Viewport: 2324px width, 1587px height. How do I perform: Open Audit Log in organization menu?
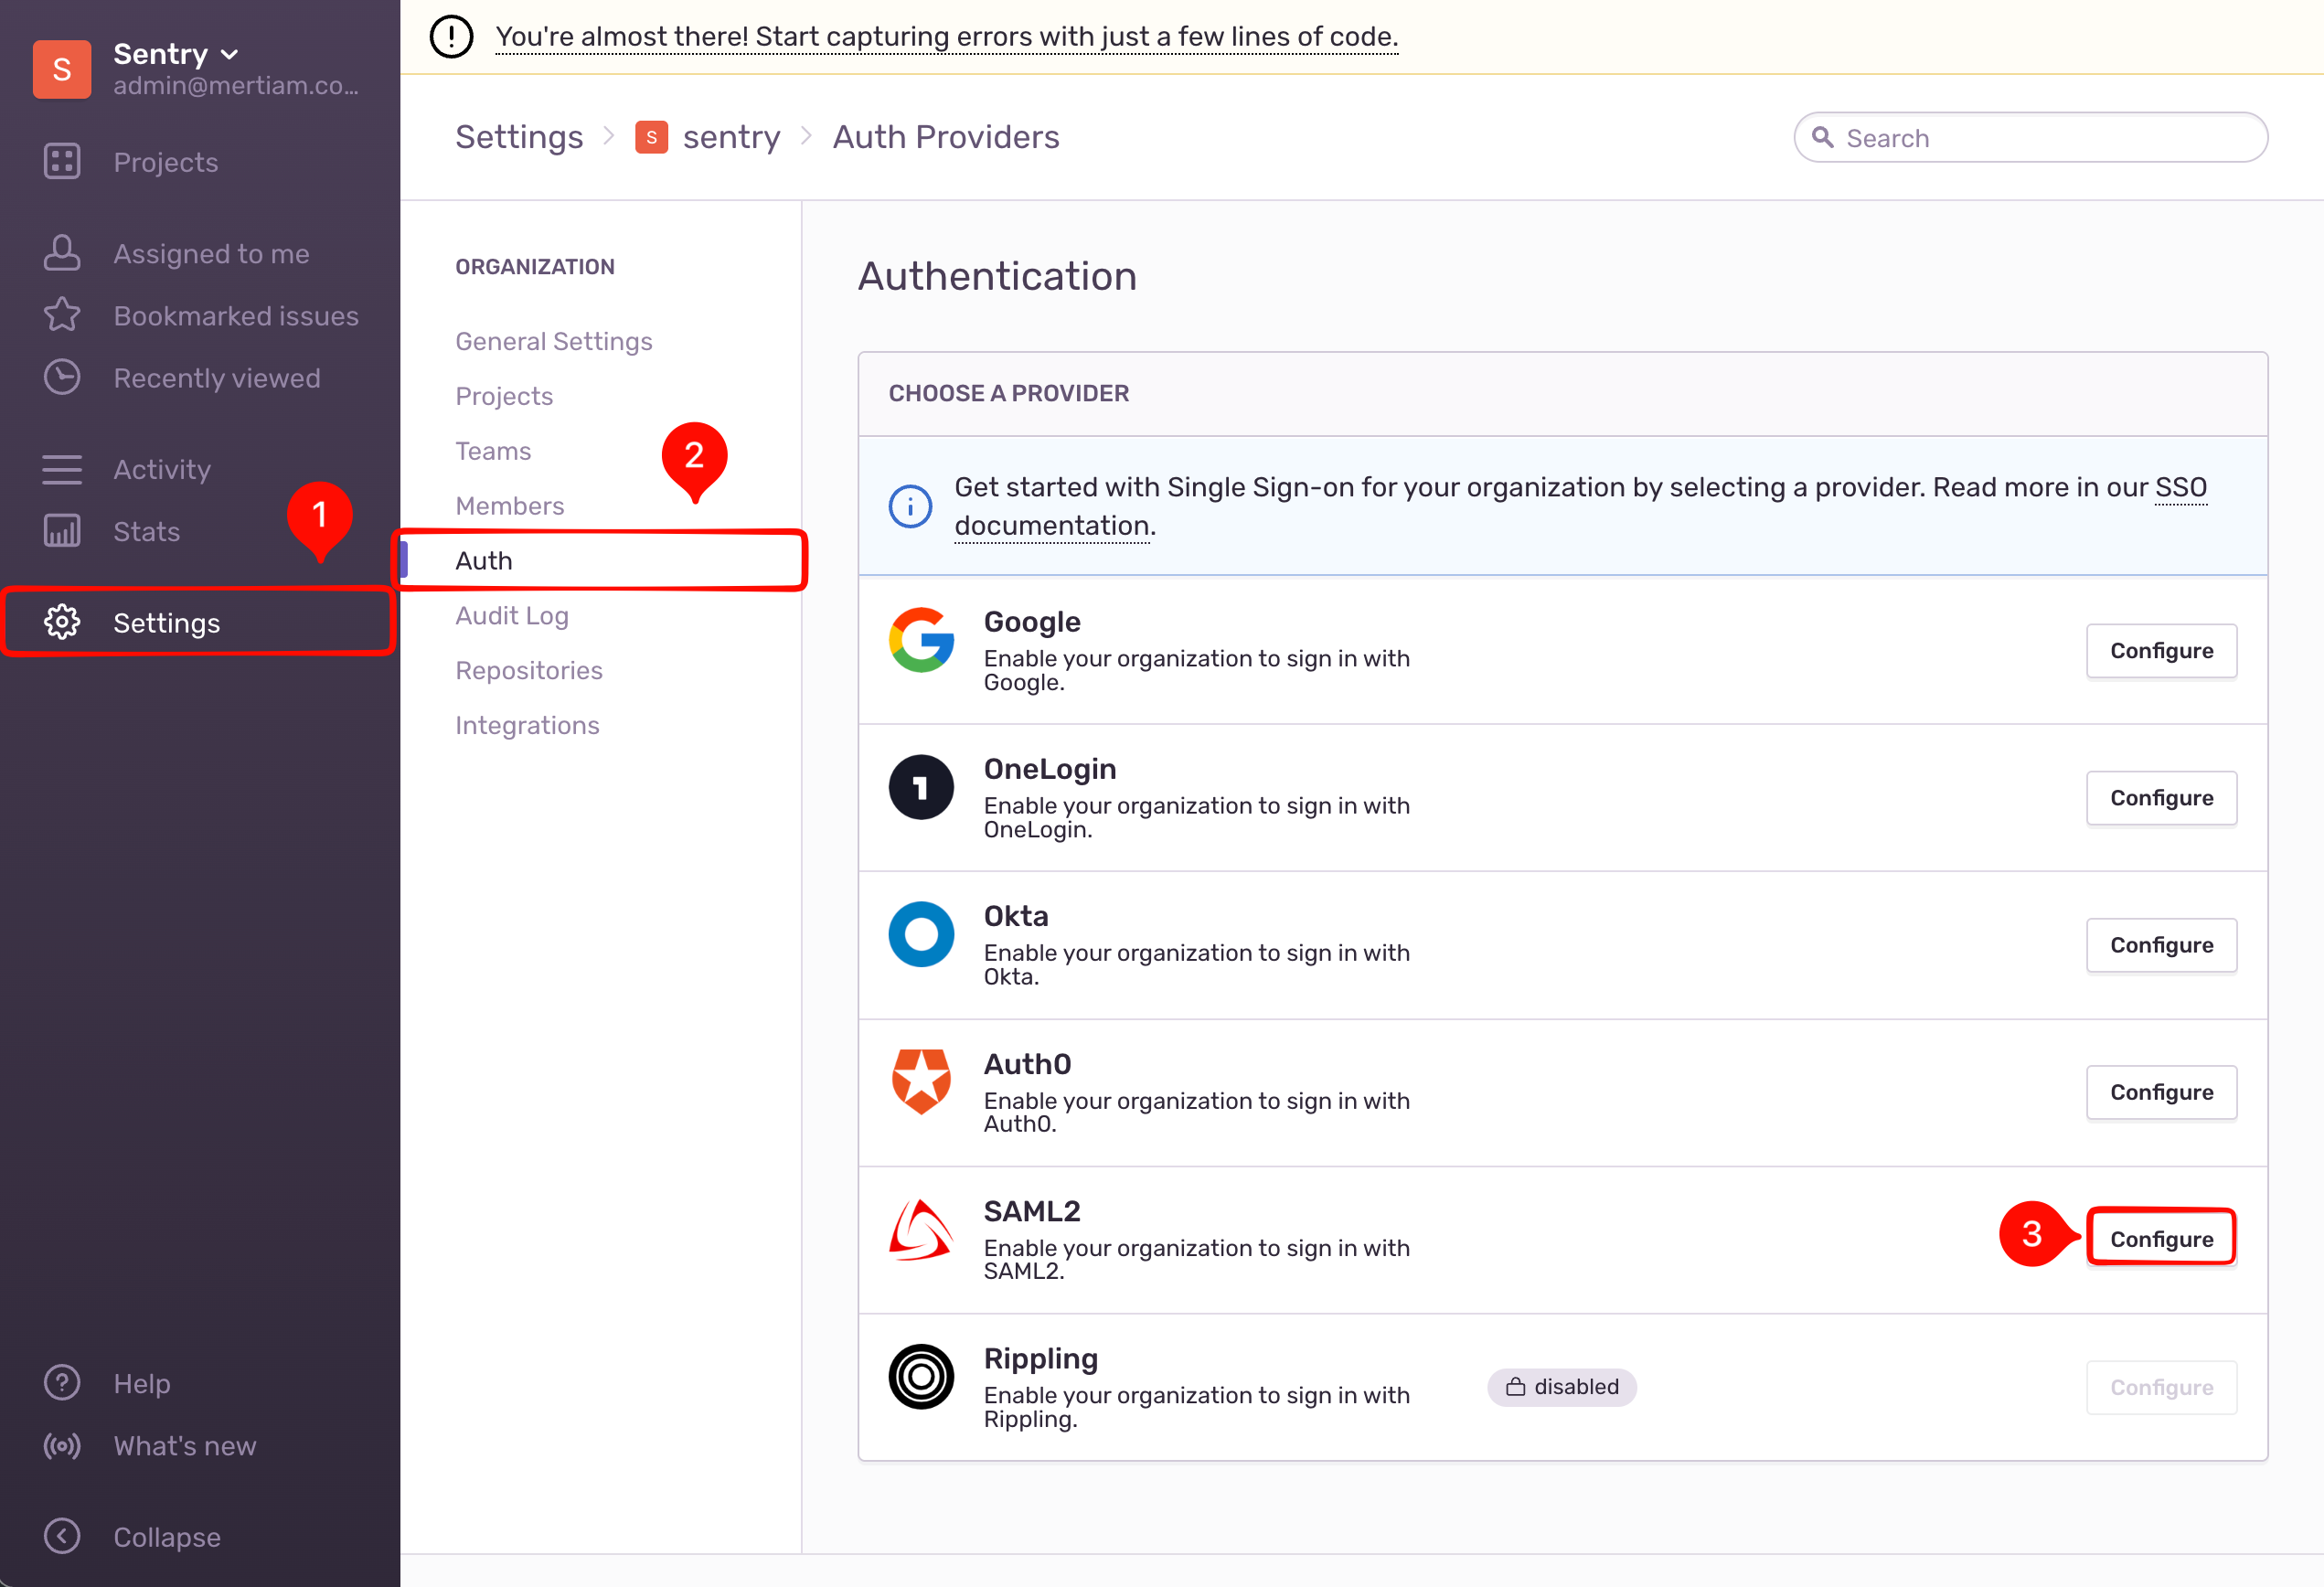511,615
